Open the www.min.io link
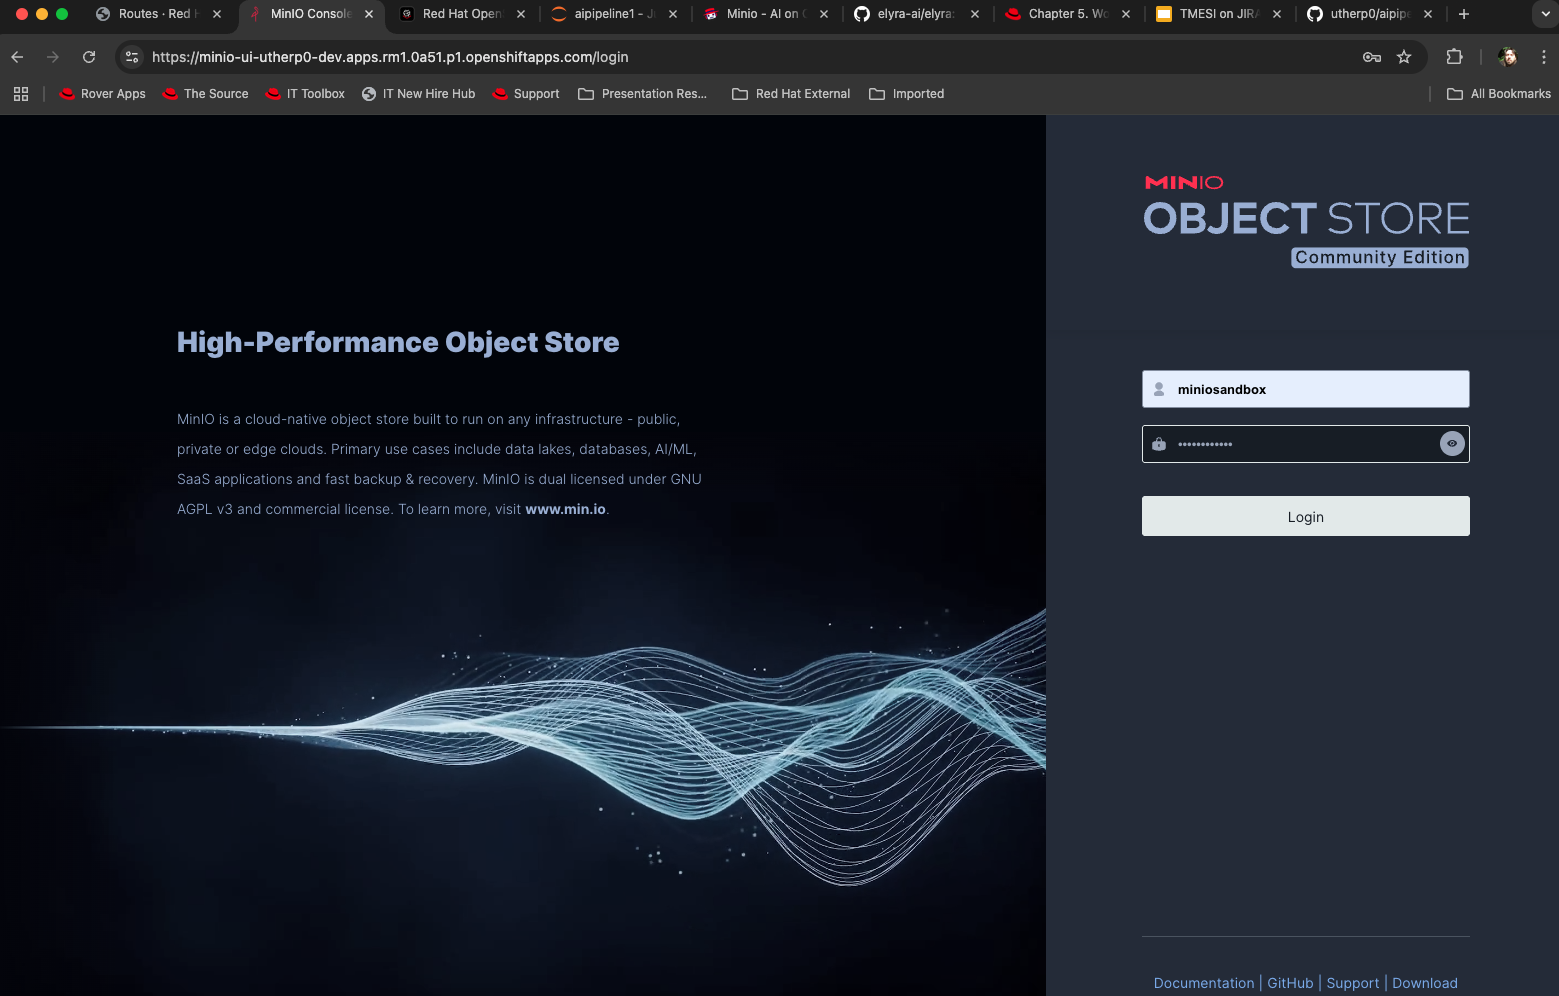This screenshot has height=996, width=1559. point(565,509)
